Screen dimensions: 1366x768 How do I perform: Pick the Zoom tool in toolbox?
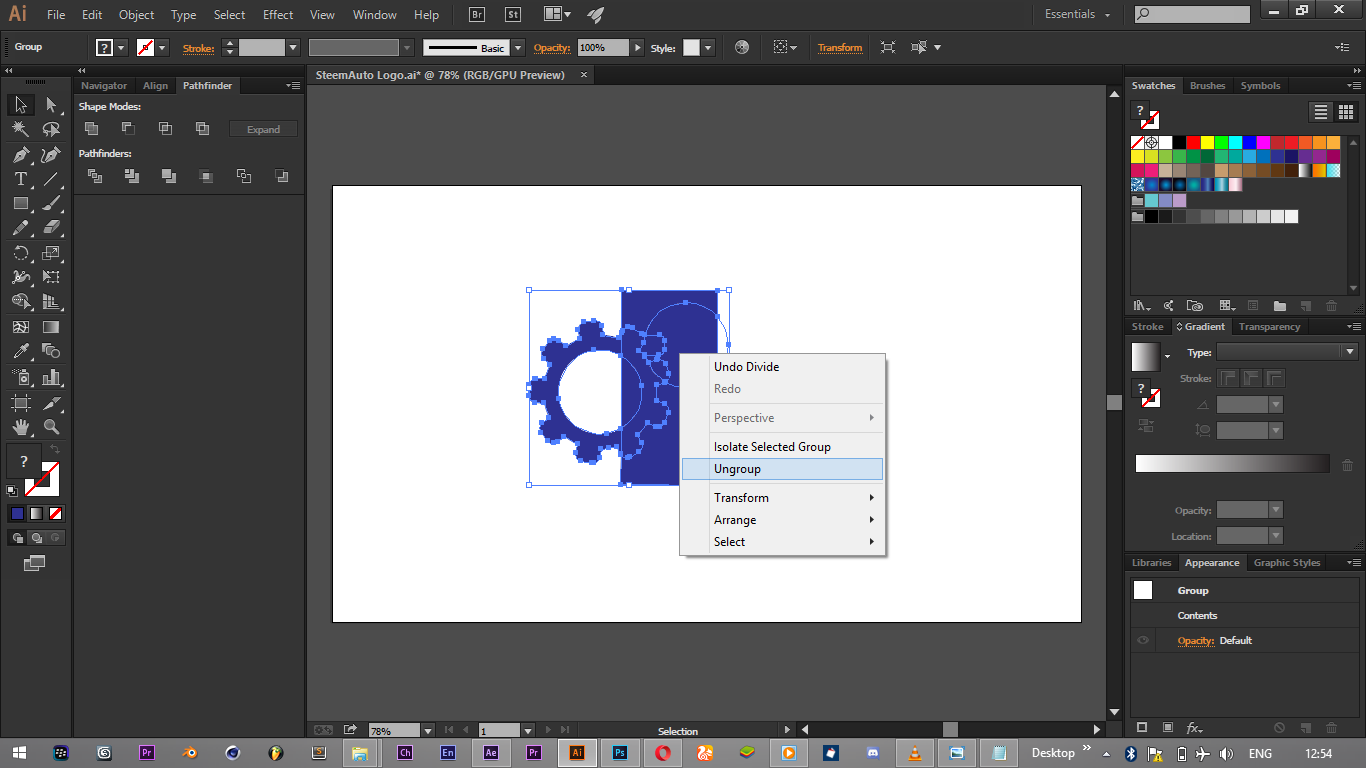pyautogui.click(x=51, y=427)
